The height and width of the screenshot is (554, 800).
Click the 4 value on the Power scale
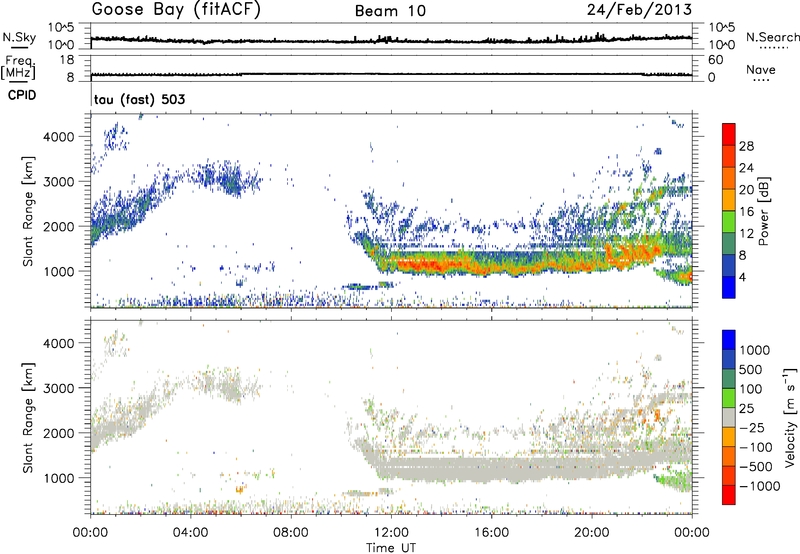point(742,278)
